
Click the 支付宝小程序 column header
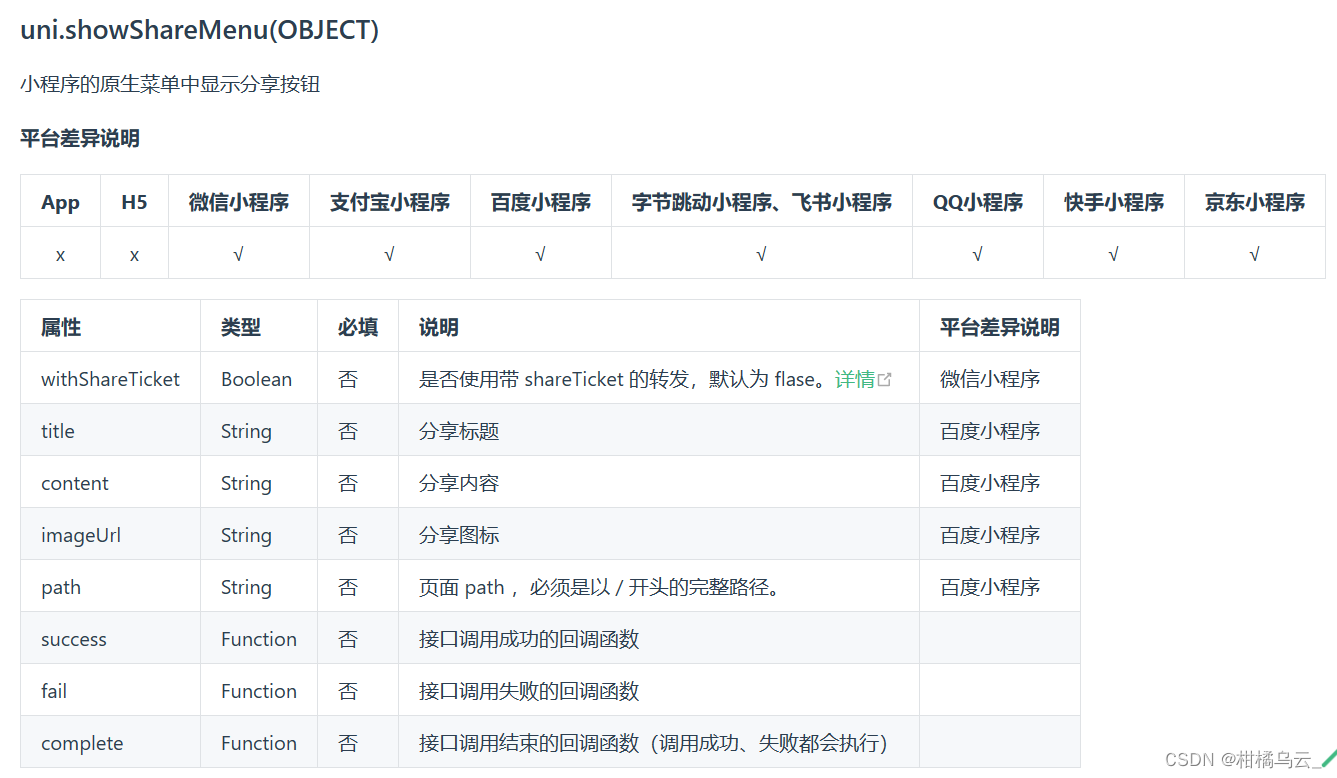tap(390, 202)
